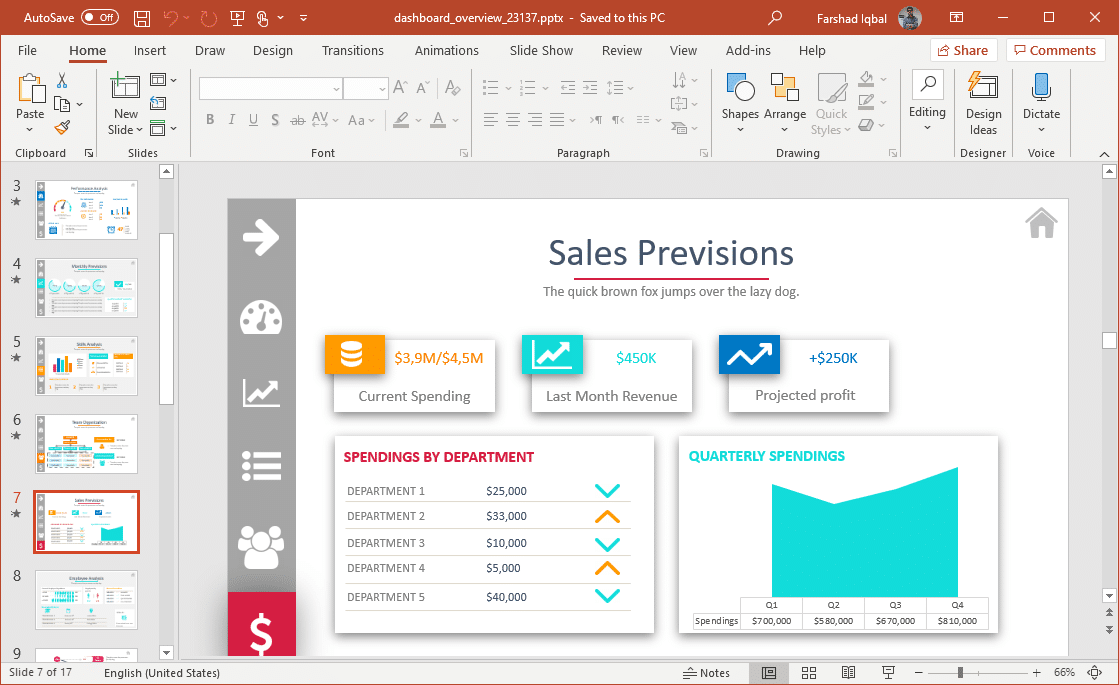1119x685 pixels.
Task: Click the Save icon in title bar
Action: click(142, 18)
